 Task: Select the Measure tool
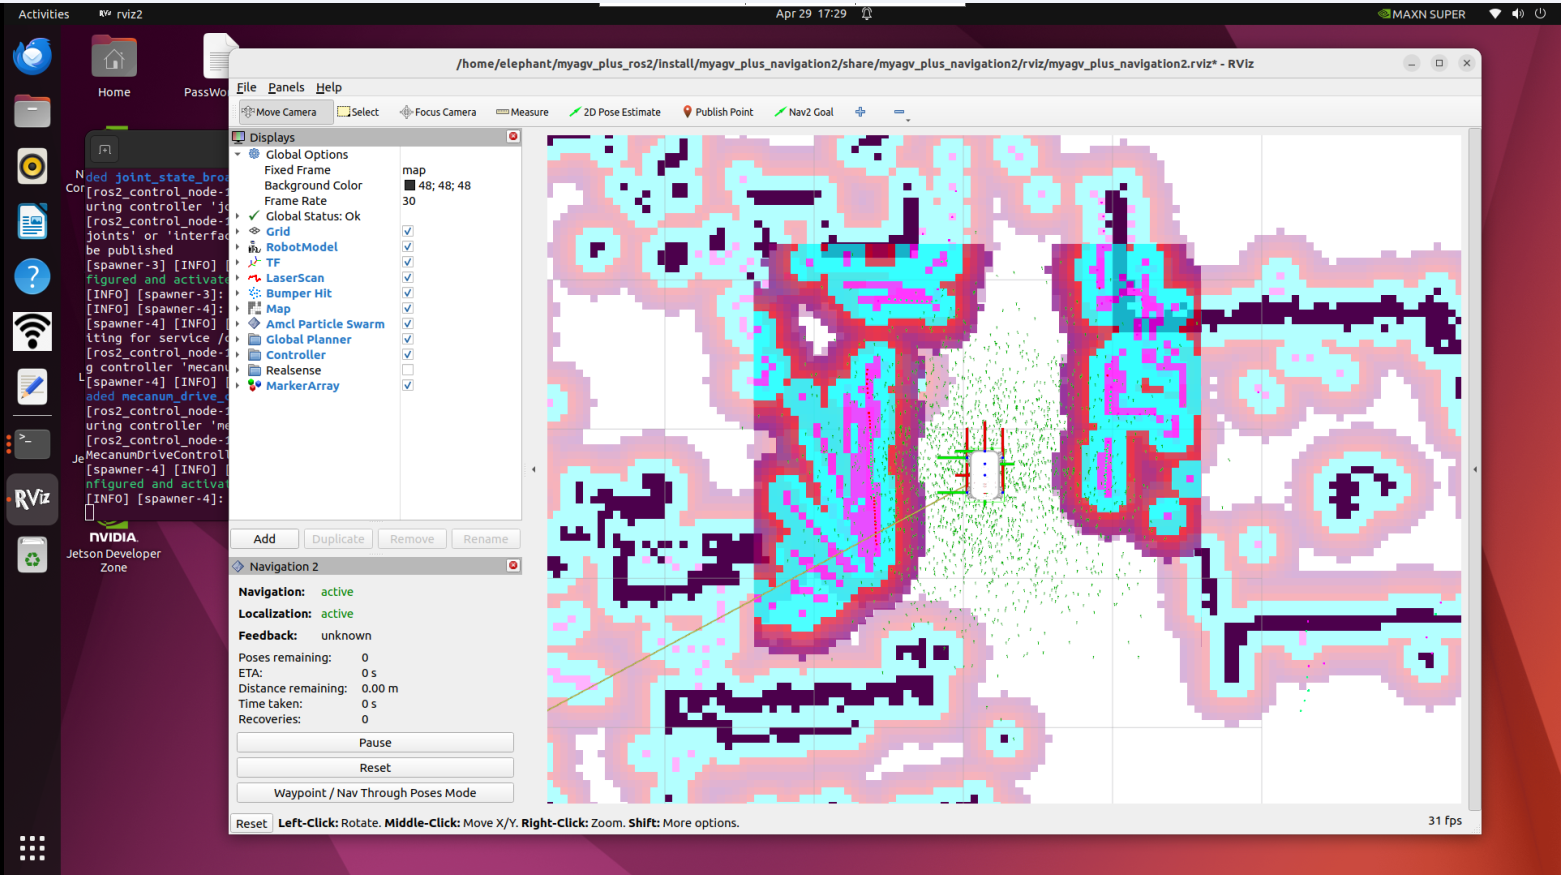click(522, 112)
